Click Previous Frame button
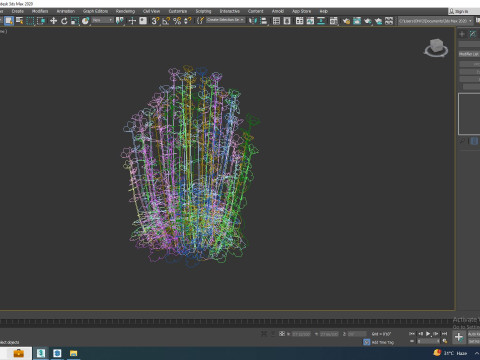480x360 pixels. [x=420, y=333]
